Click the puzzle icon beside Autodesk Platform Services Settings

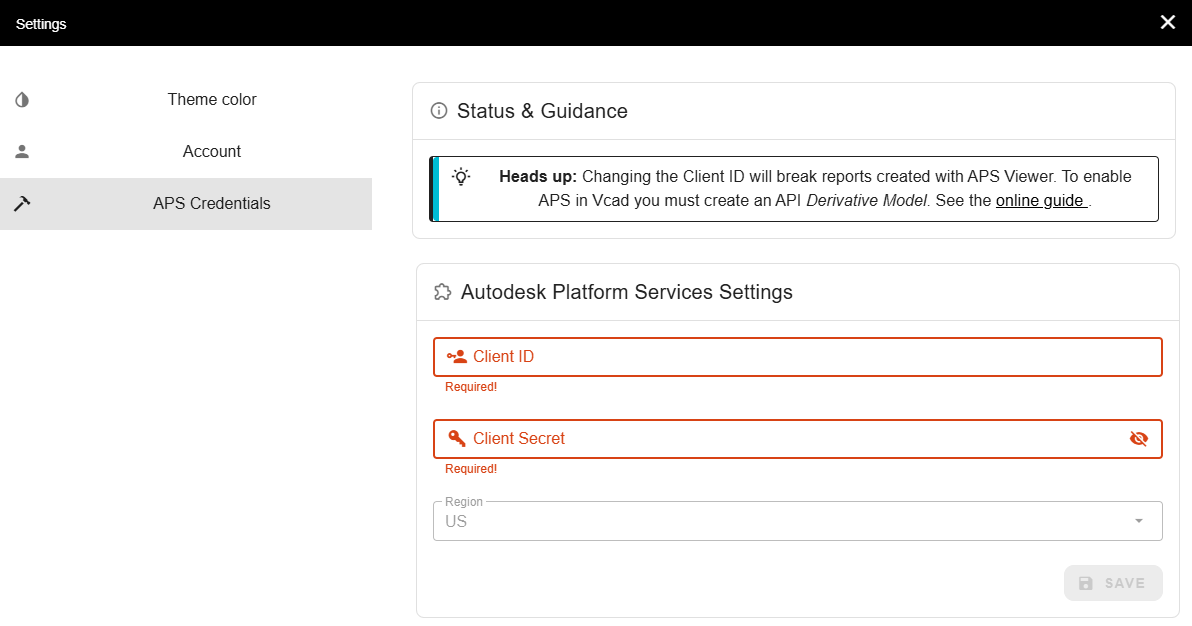pos(442,292)
